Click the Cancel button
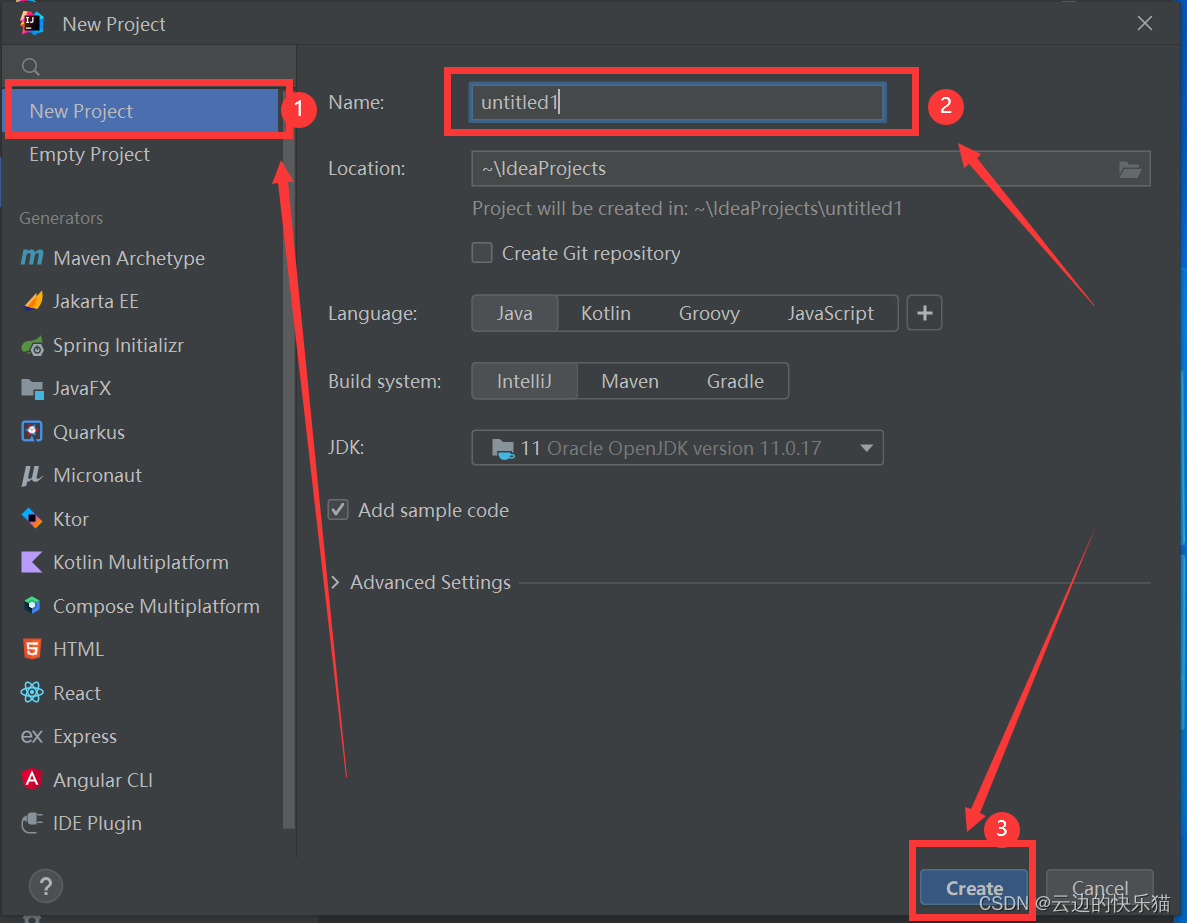The width and height of the screenshot is (1187, 923). [x=1100, y=886]
